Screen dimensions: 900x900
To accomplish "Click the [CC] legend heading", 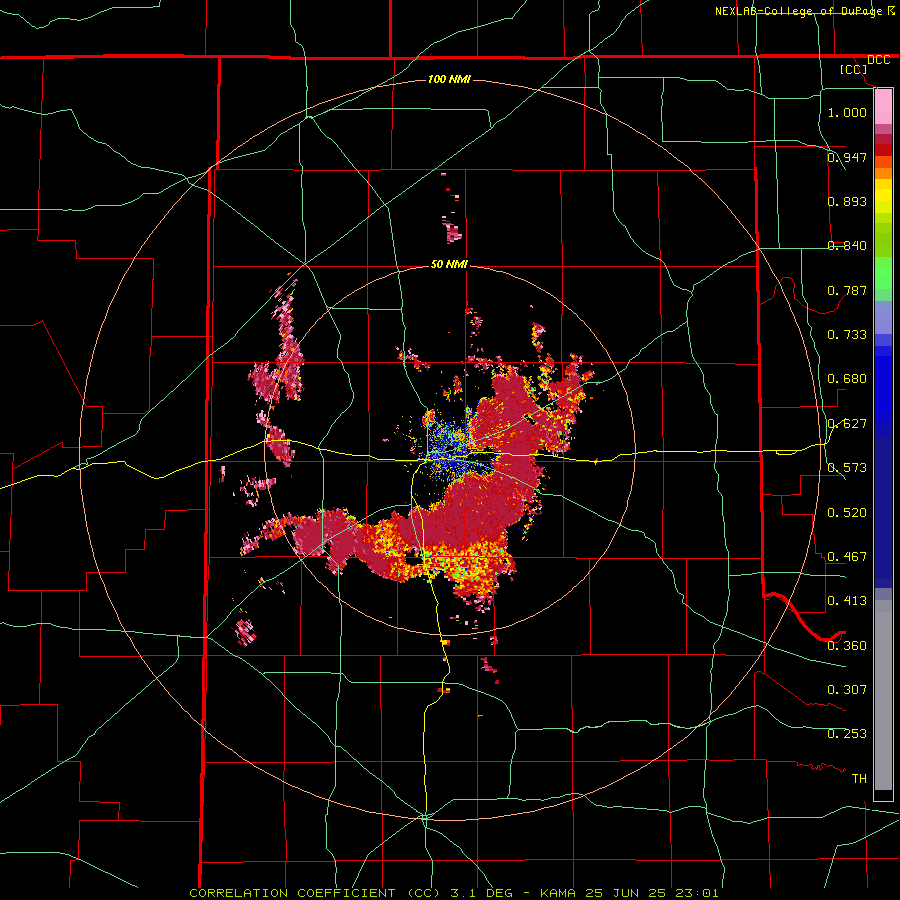I will coord(853,69).
